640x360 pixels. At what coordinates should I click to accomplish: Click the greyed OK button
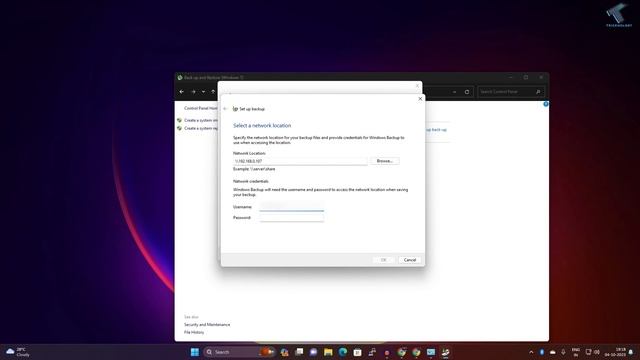point(383,260)
